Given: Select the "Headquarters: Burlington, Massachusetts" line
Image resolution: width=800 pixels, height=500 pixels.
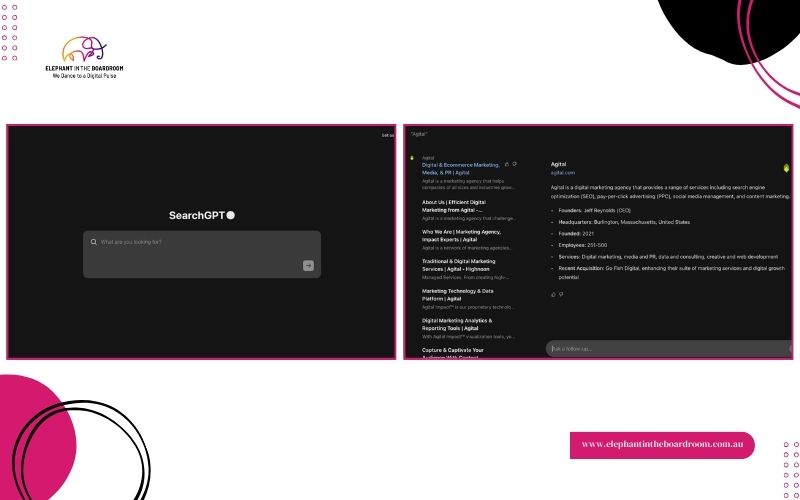Looking at the screenshot, I should [624, 222].
